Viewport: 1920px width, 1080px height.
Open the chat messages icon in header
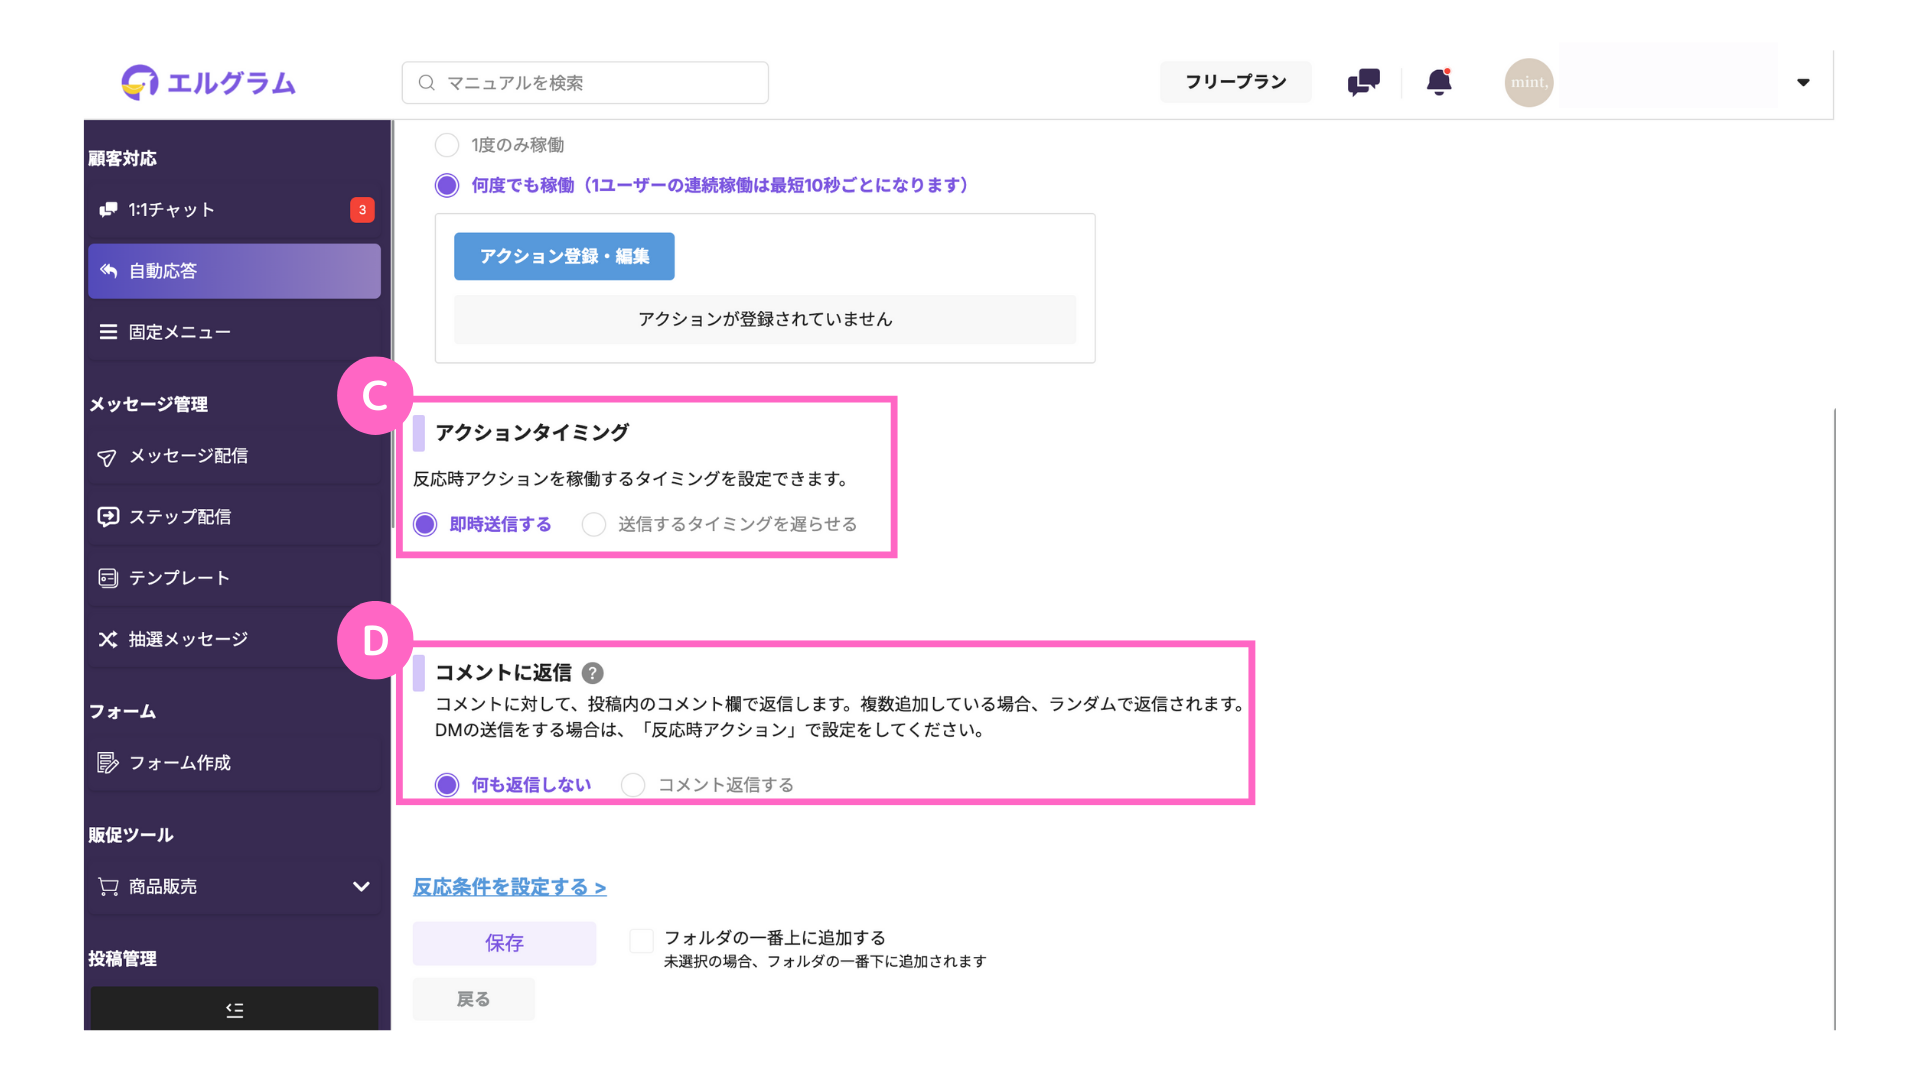(x=1363, y=82)
